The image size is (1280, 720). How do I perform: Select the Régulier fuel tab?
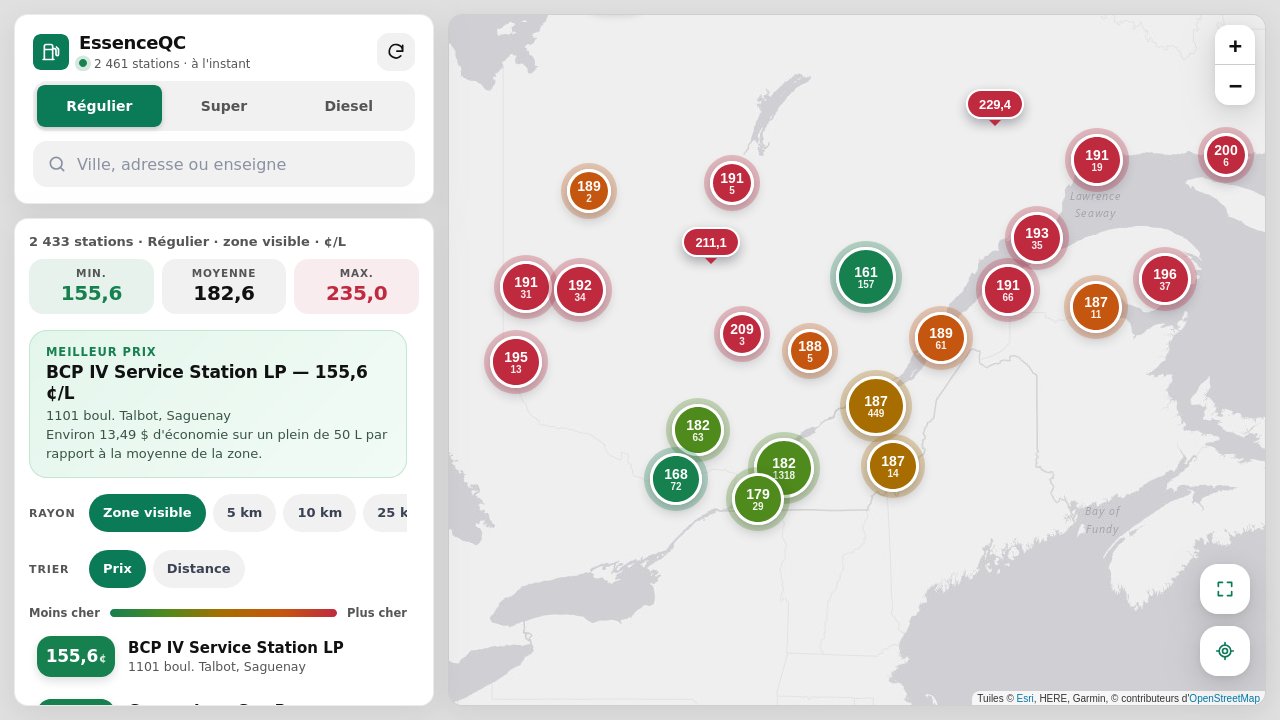99,106
